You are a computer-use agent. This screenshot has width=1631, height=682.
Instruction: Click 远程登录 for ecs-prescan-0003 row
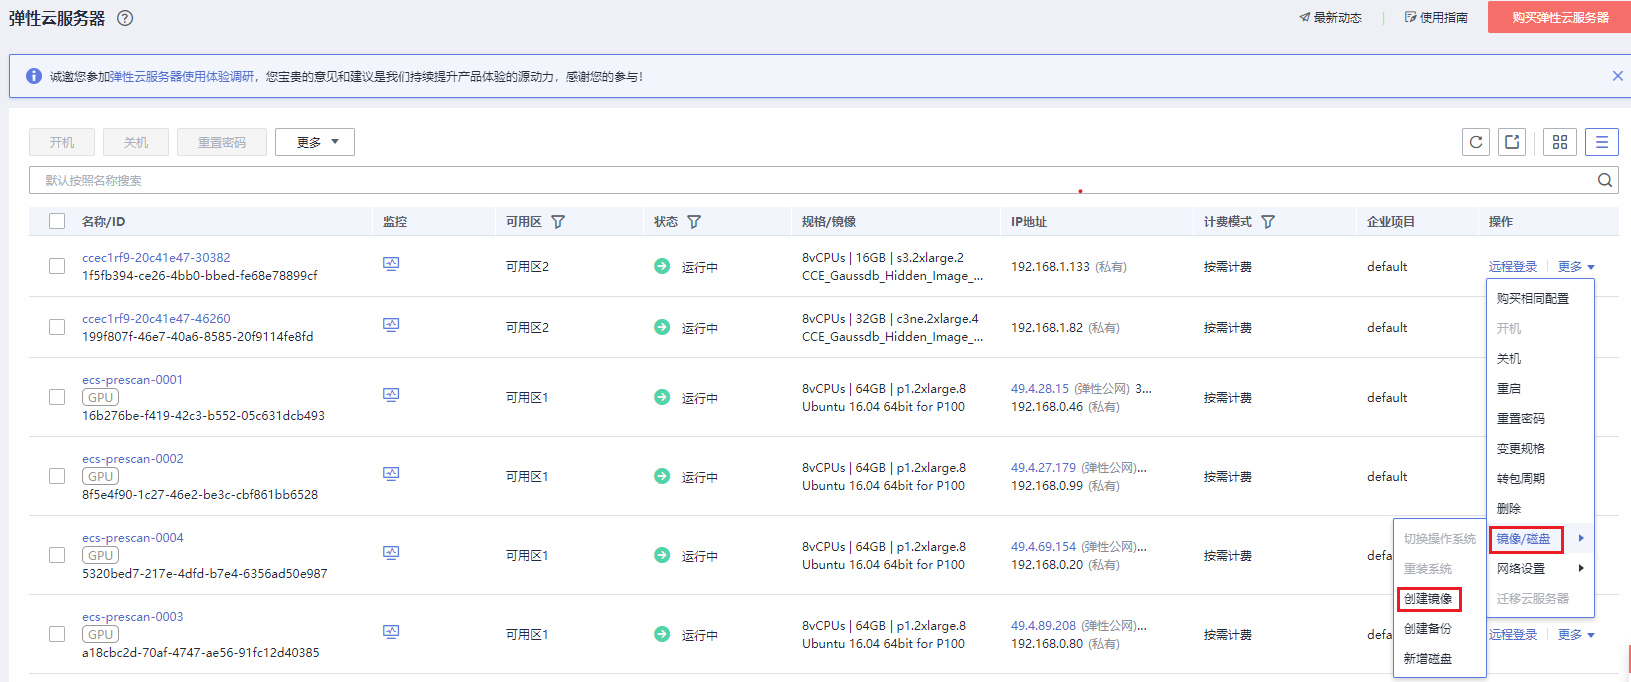click(x=1513, y=635)
